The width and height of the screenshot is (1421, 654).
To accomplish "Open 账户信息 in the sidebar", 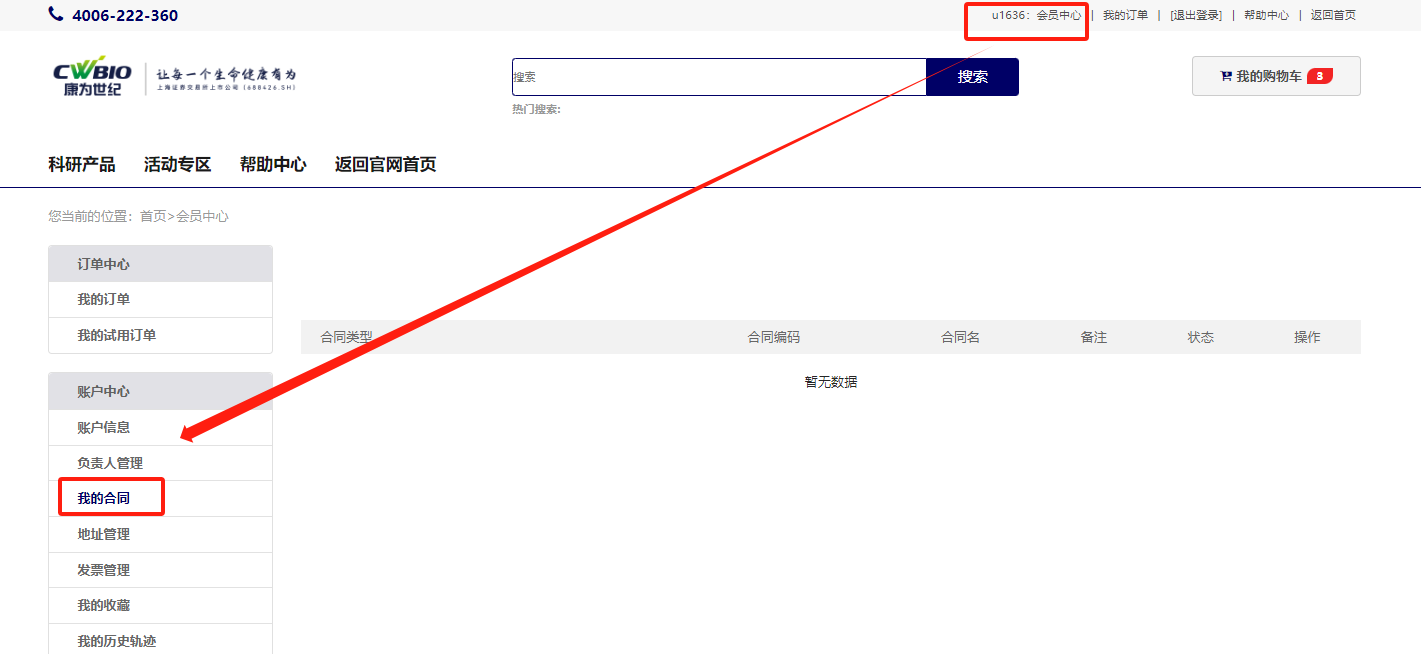I will (x=104, y=427).
